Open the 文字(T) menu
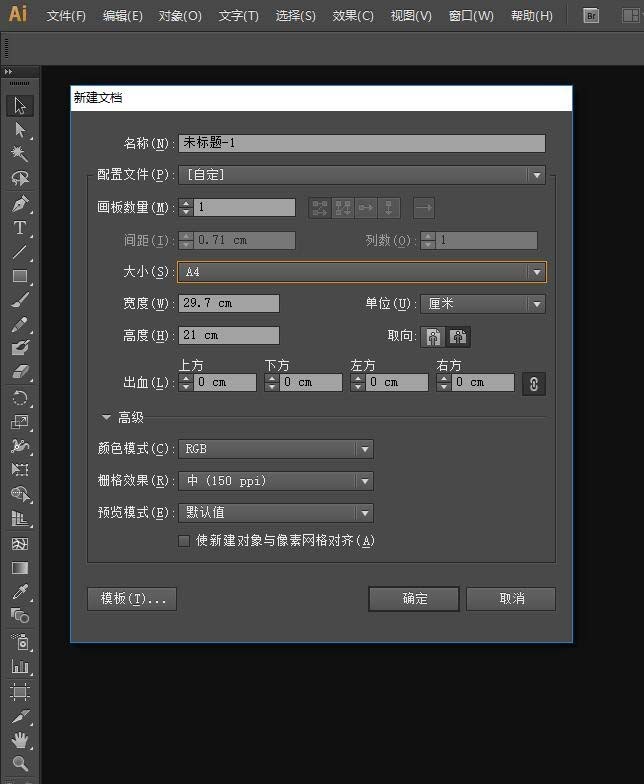The image size is (644, 784). click(238, 16)
